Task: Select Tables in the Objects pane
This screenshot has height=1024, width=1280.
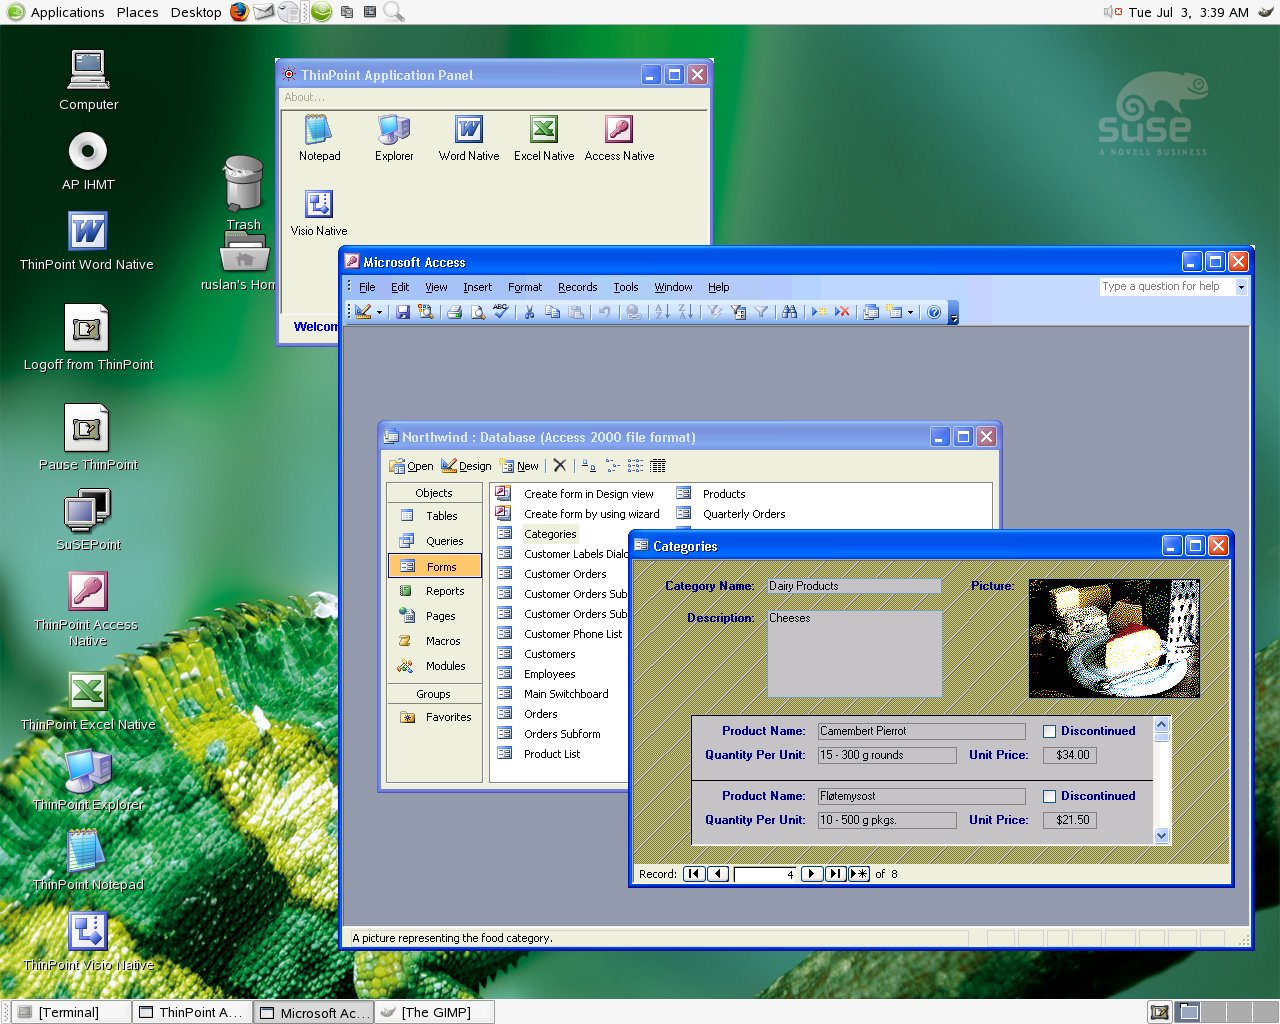Action: tap(434, 516)
